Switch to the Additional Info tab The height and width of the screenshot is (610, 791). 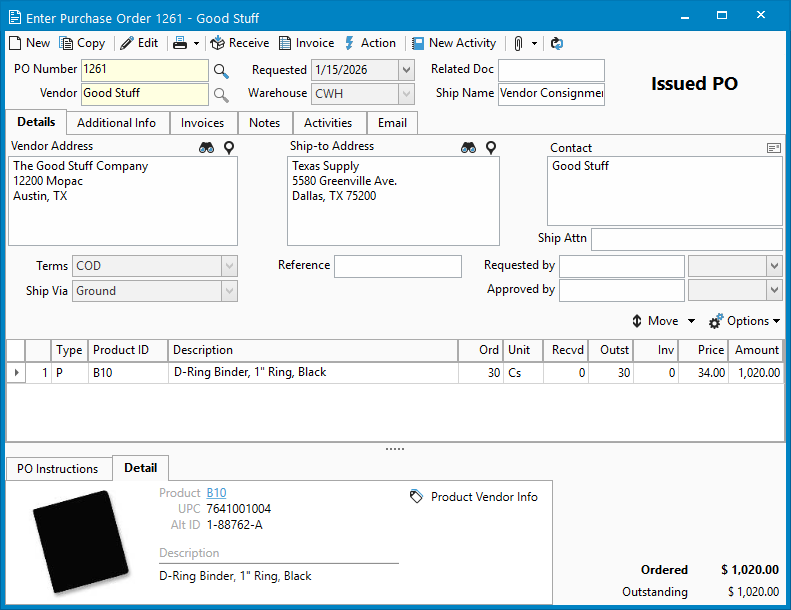(x=117, y=123)
